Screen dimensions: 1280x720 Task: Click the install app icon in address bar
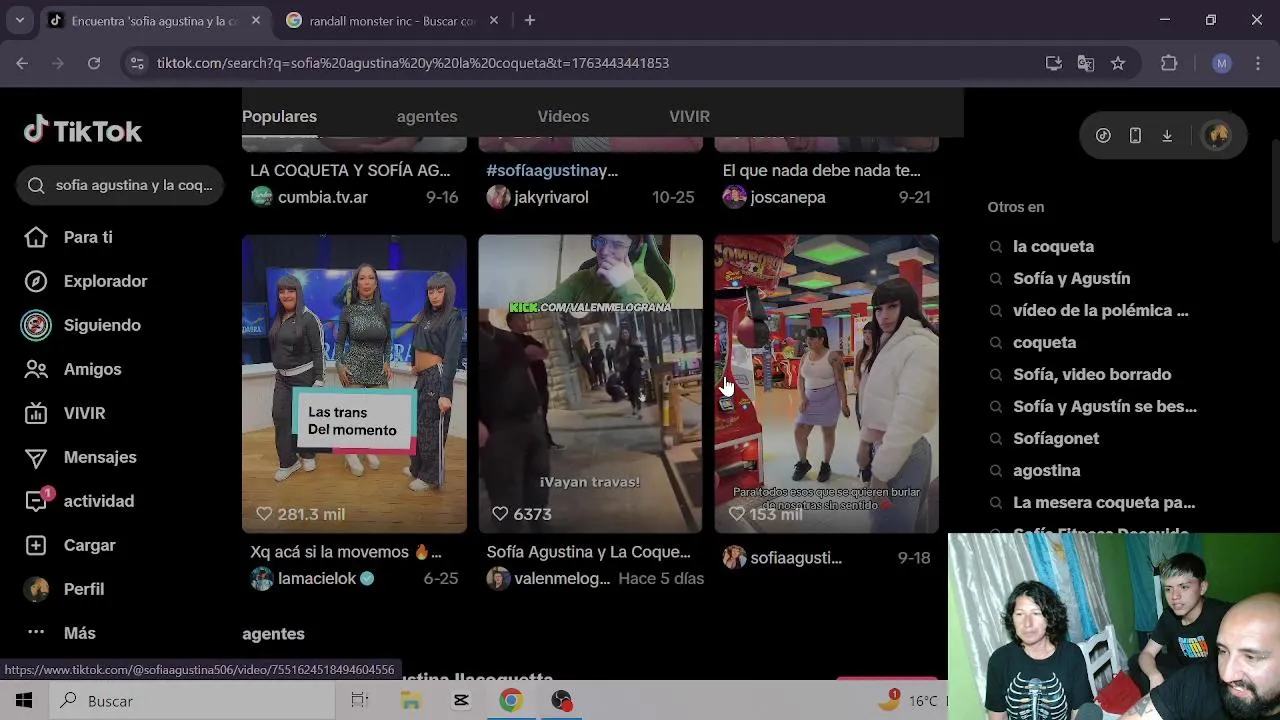(1054, 63)
